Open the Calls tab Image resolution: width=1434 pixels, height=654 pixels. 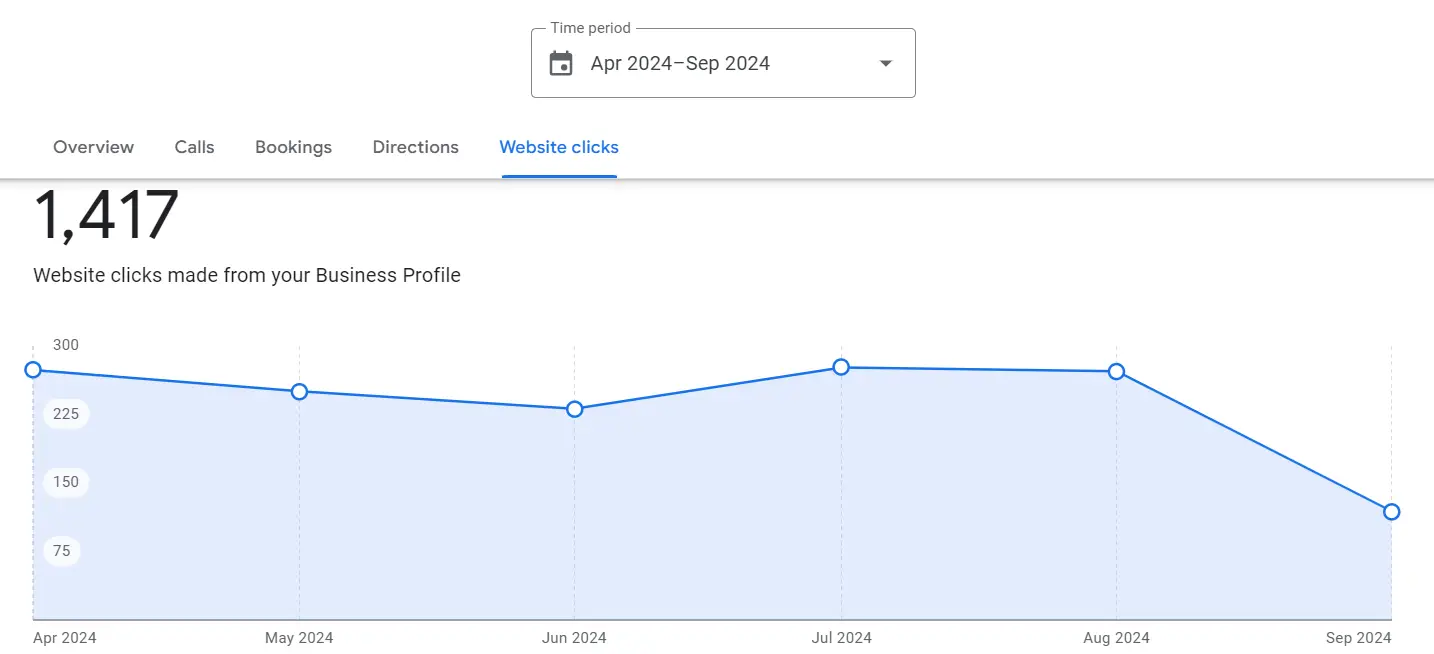(x=194, y=147)
